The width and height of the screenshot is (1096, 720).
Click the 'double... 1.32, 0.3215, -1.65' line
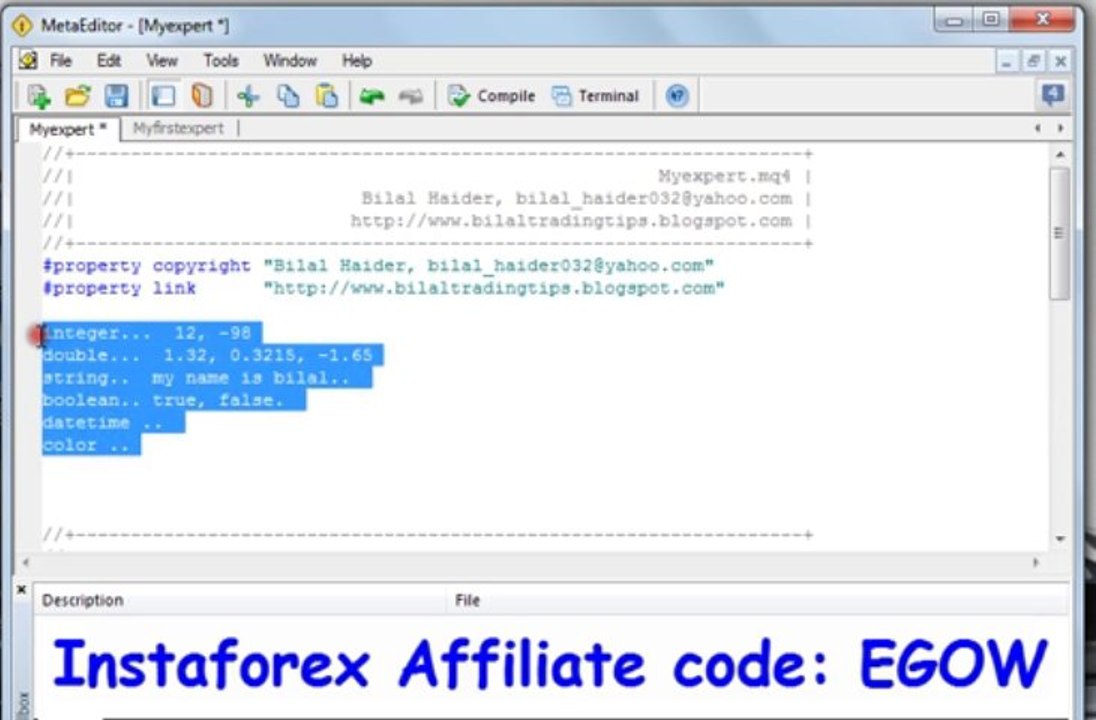pyautogui.click(x=212, y=356)
